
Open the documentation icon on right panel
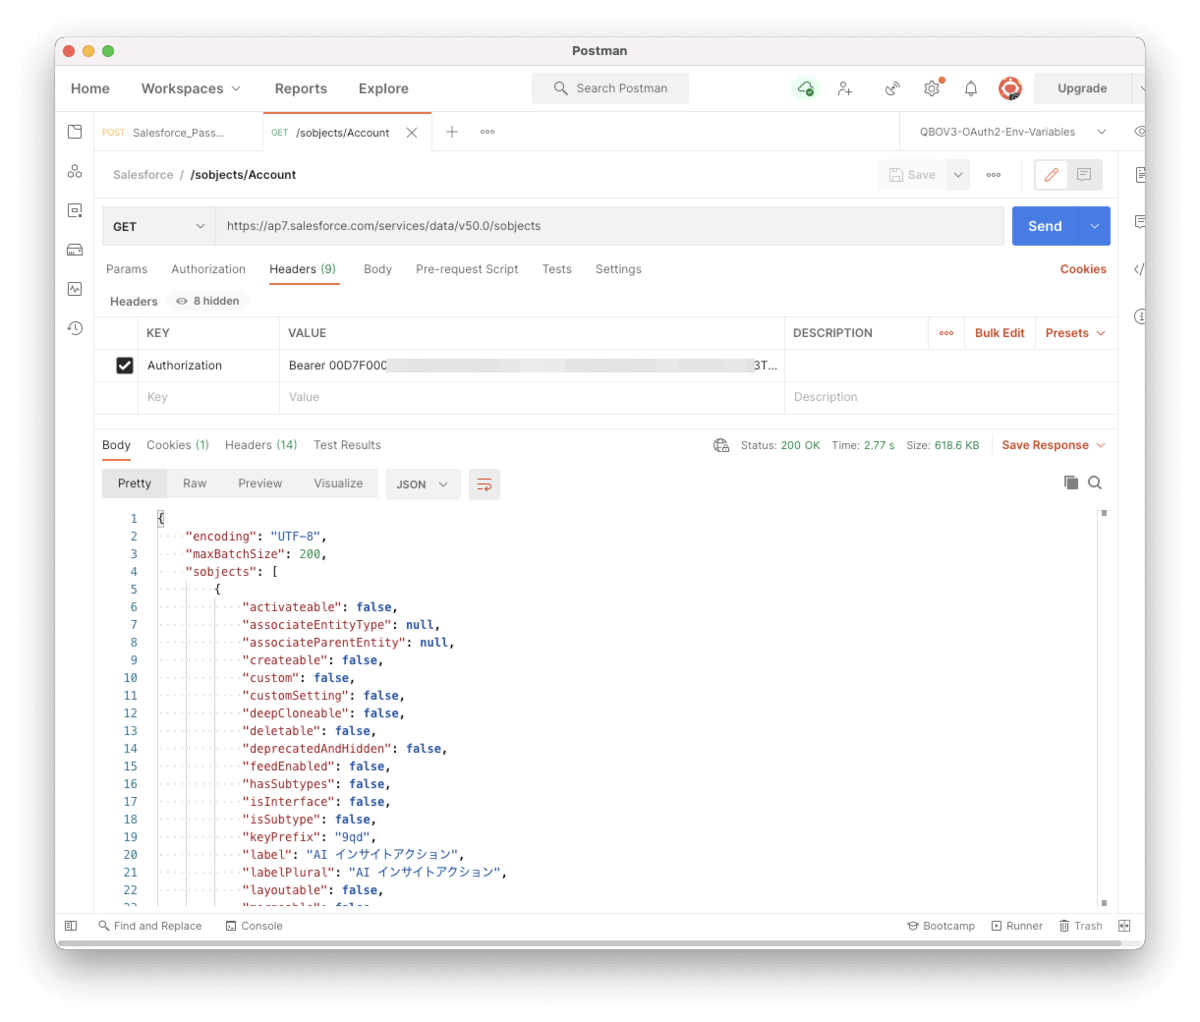1140,175
